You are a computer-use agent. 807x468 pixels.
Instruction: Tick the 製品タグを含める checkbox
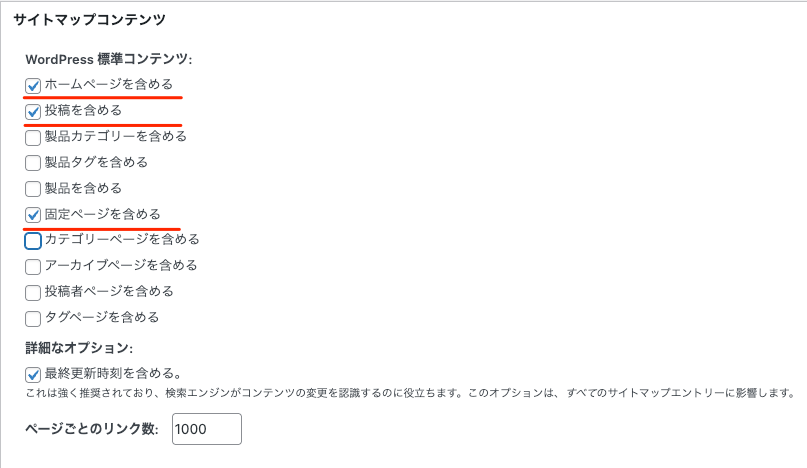point(33,163)
